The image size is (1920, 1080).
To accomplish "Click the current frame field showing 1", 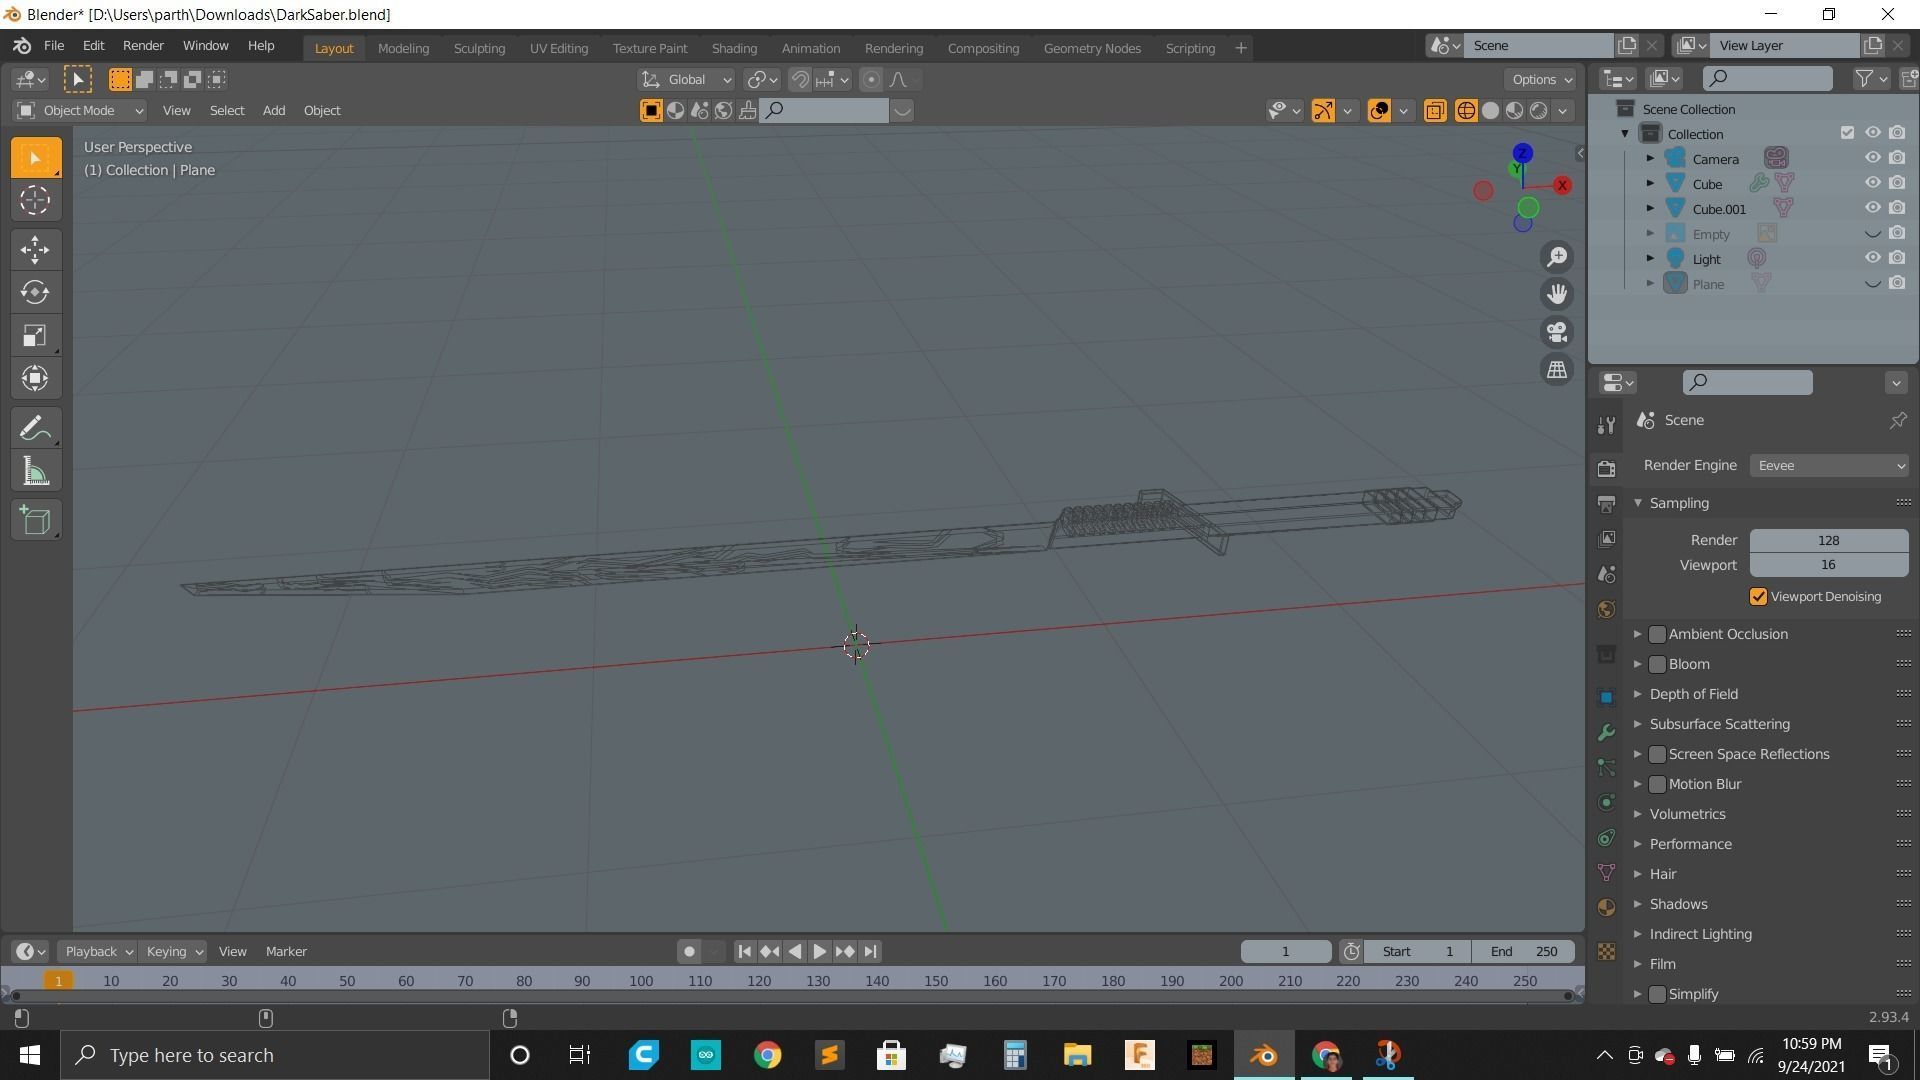I will click(x=1286, y=952).
